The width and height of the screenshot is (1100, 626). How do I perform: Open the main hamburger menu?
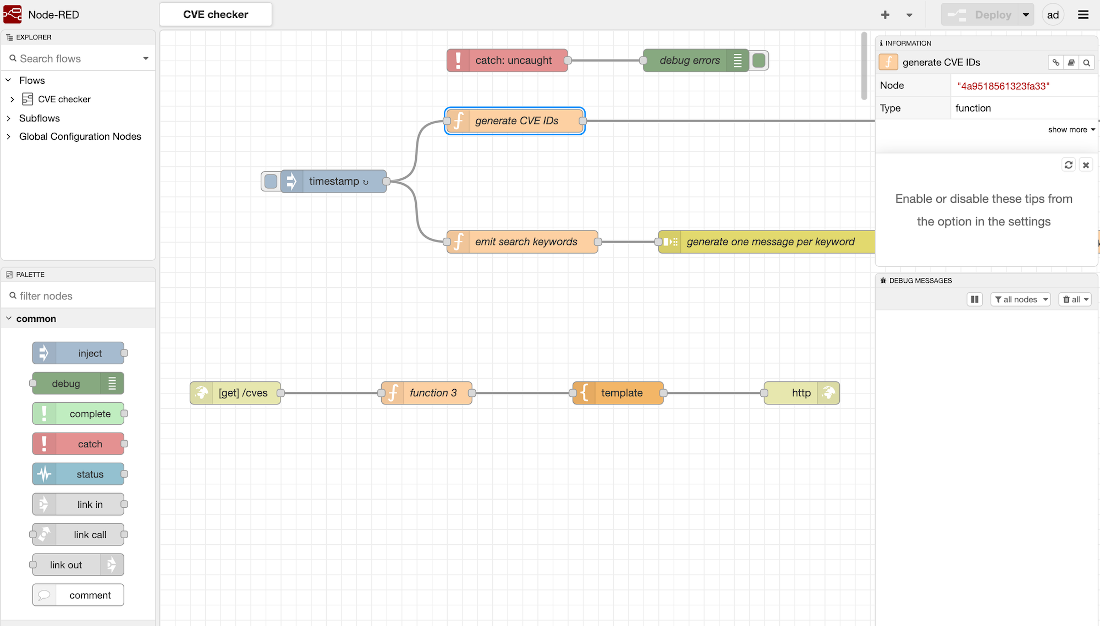click(1083, 15)
